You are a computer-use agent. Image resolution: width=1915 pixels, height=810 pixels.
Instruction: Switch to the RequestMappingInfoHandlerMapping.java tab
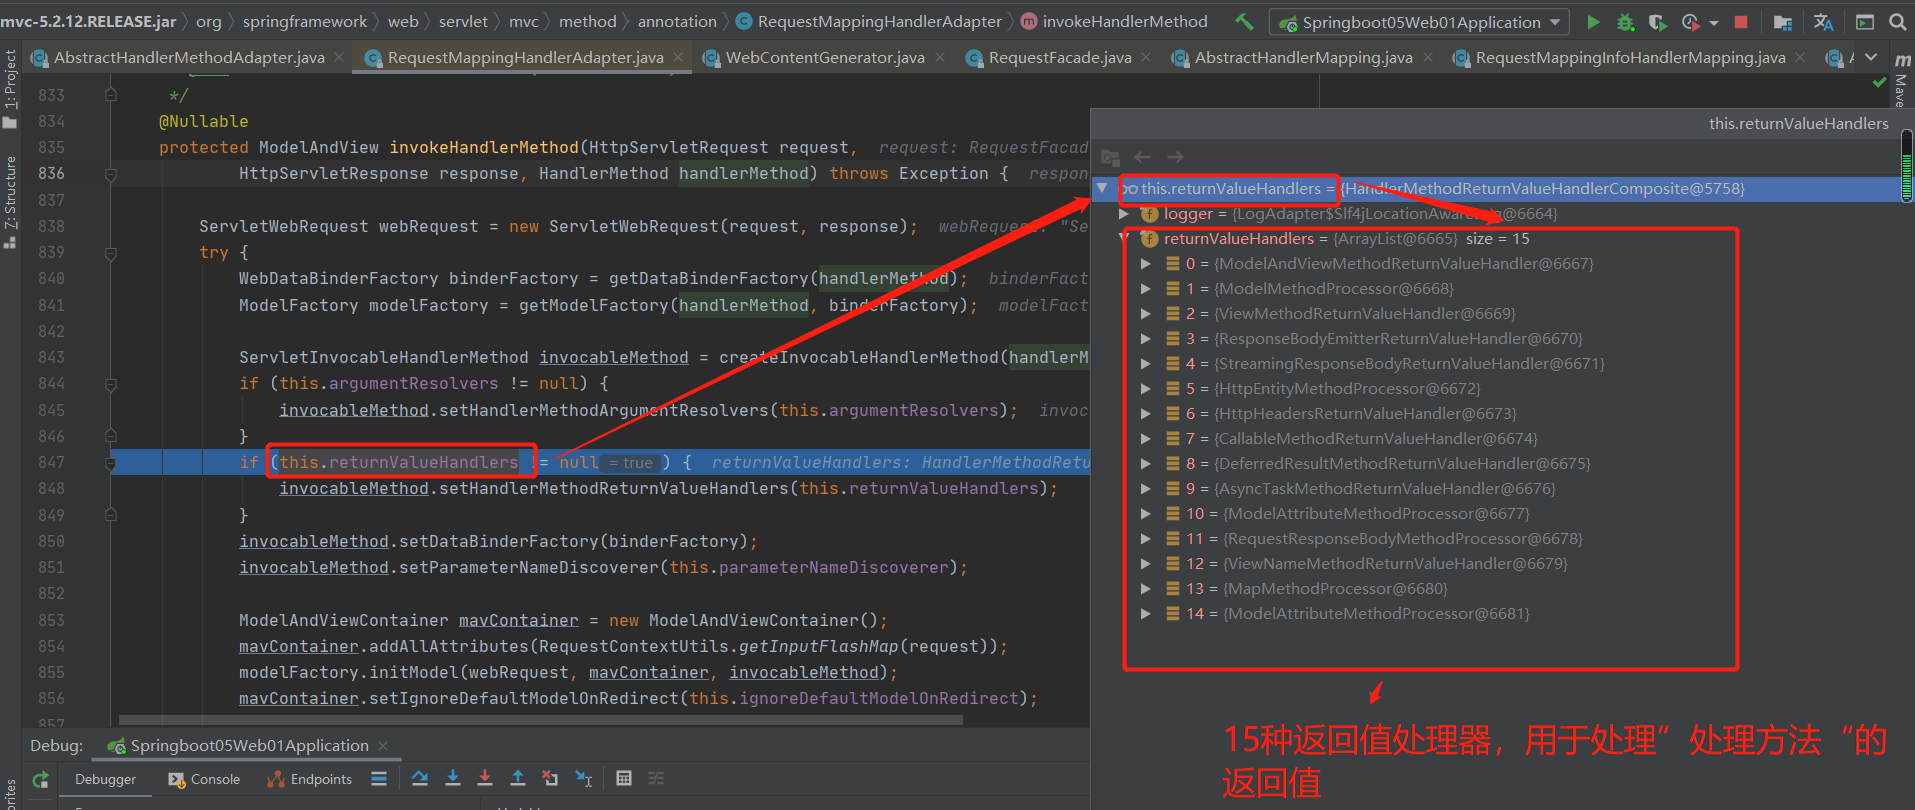(1630, 58)
